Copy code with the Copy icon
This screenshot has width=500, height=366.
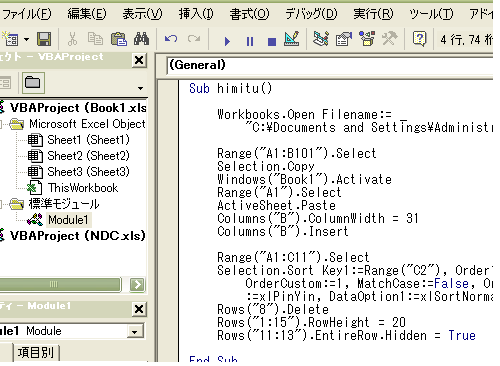(x=95, y=39)
